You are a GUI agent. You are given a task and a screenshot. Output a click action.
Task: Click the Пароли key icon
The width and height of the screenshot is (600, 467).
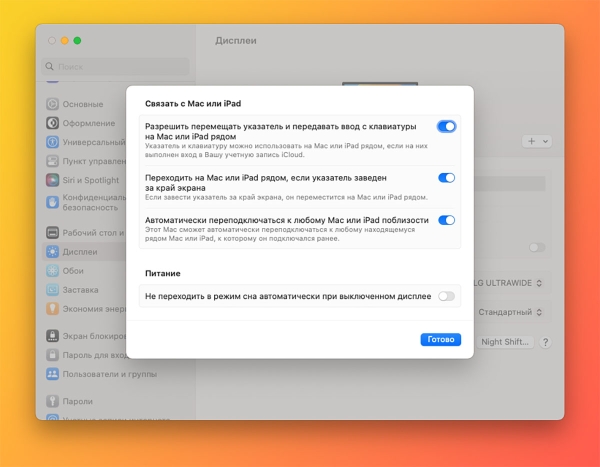(52, 401)
